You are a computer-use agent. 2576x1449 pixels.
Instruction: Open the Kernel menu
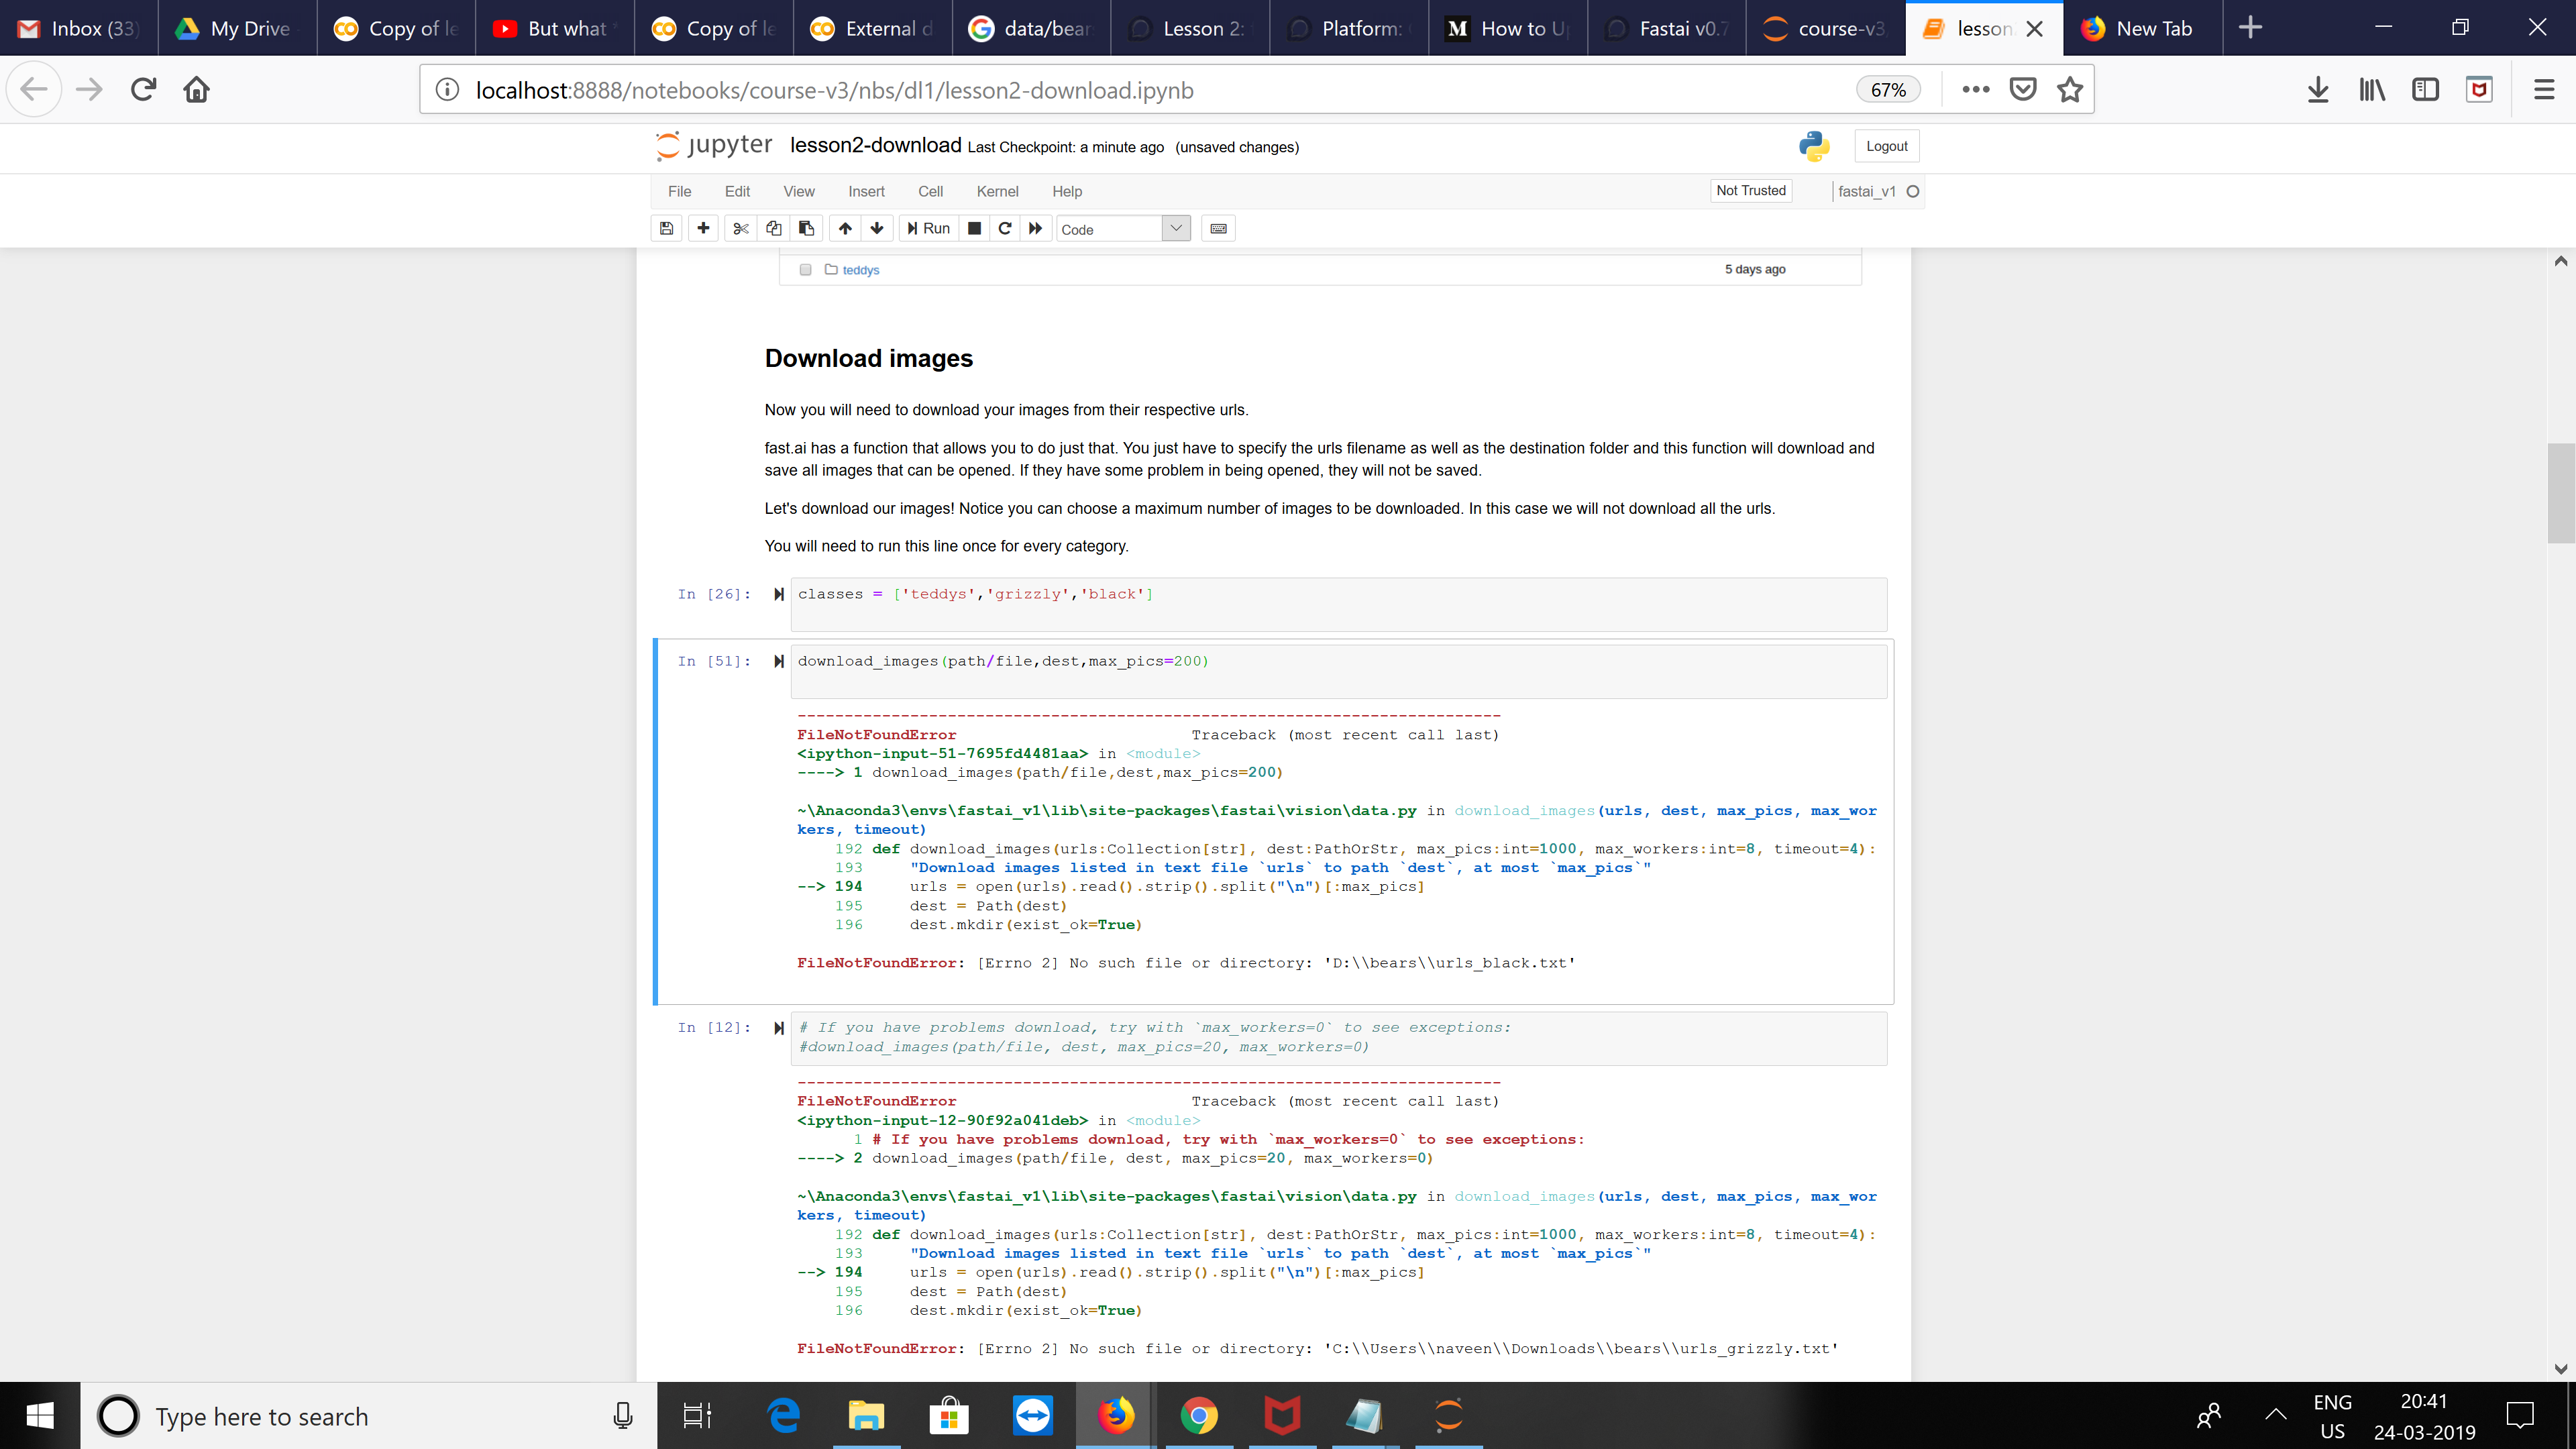pos(997,191)
